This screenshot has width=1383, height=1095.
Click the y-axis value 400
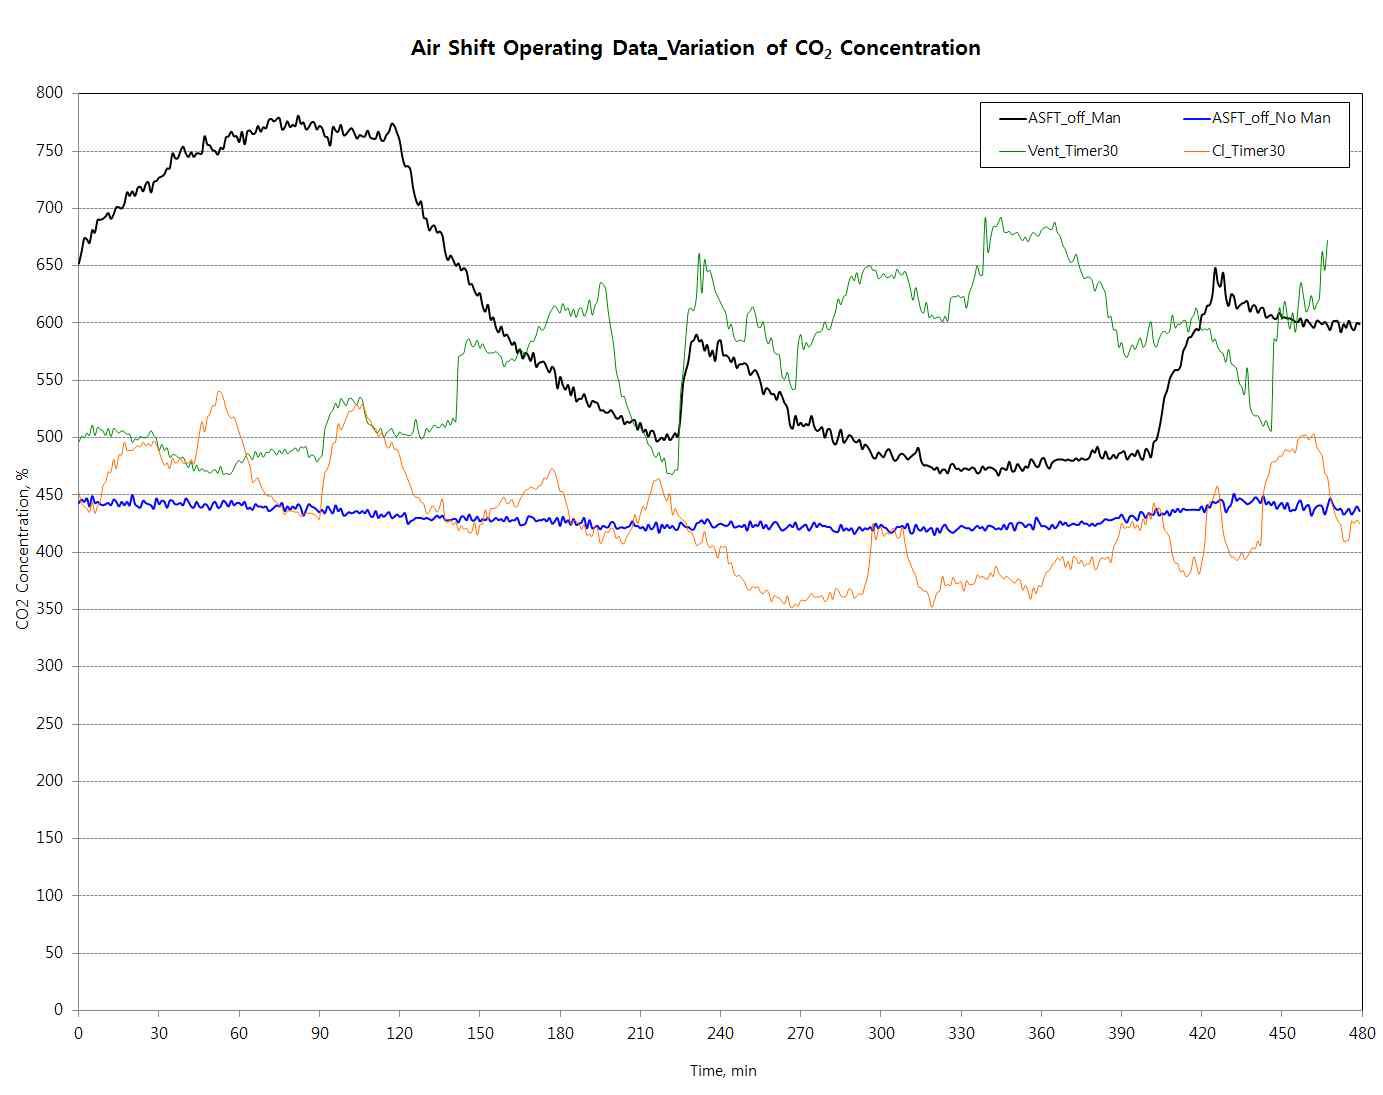click(50, 552)
